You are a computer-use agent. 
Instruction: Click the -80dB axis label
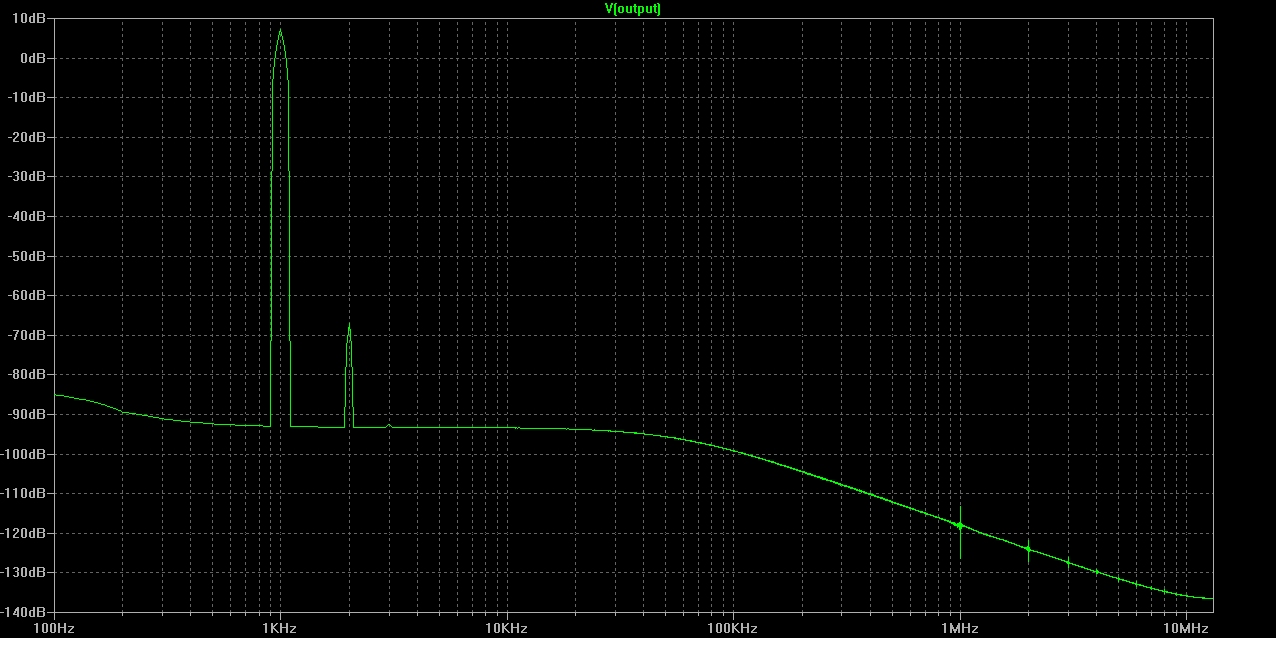tap(29, 375)
